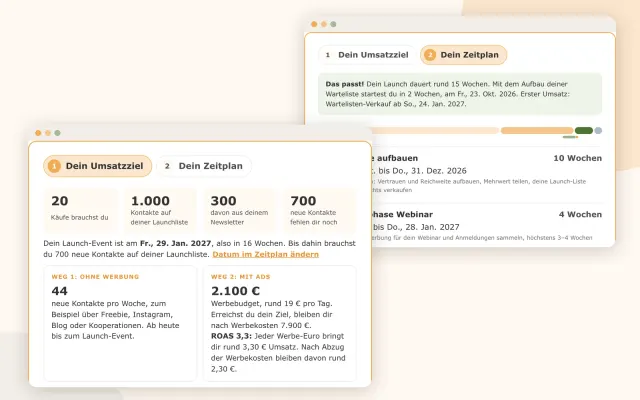Viewport: 640px width, 400px height.
Task: Open 'Dein Umsatzziel' tab in back window
Action: [x=367, y=55]
